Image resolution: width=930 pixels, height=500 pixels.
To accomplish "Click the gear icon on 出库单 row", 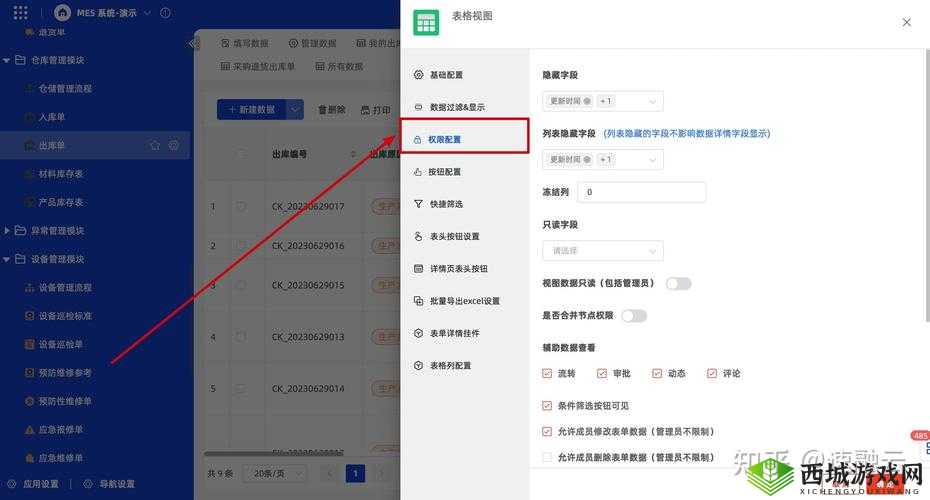I will 174,145.
